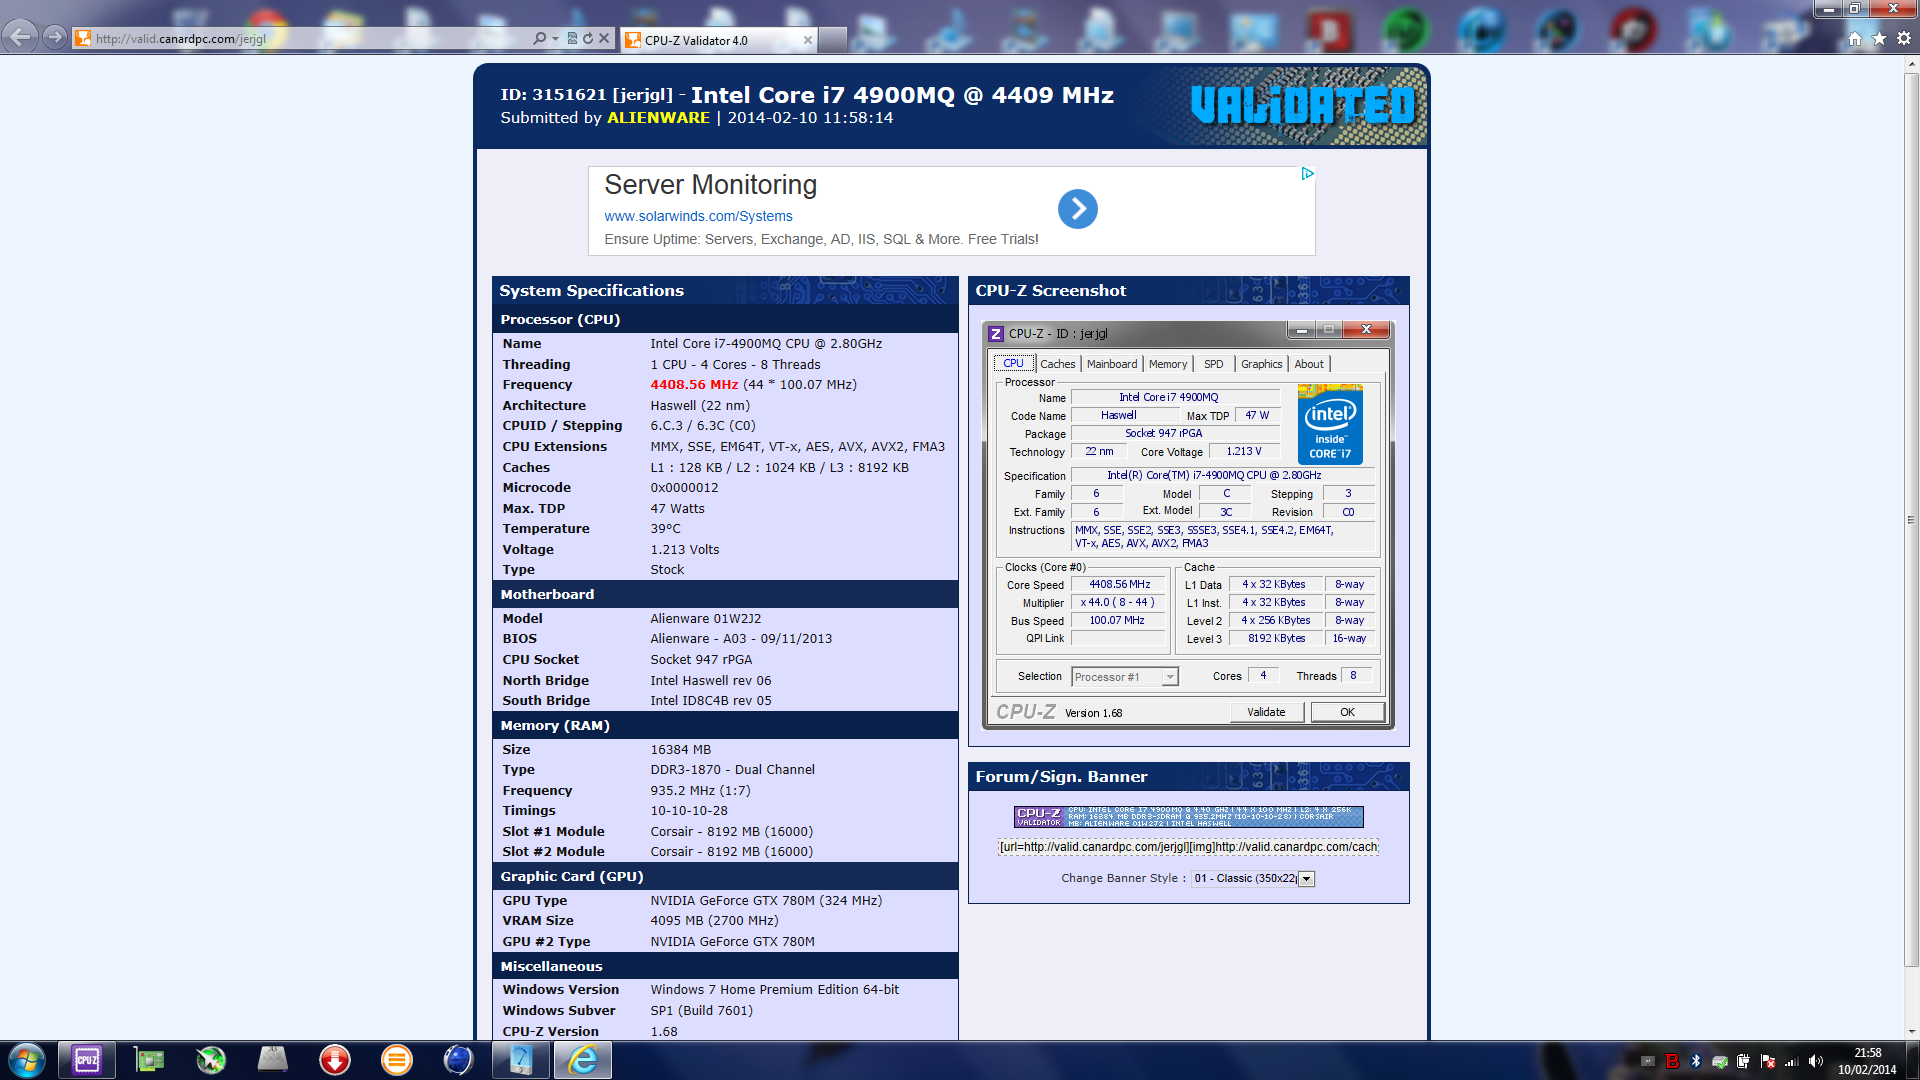Close the CPU-Z Validator 4.0 tab
This screenshot has height=1080, width=1920.
(x=808, y=40)
